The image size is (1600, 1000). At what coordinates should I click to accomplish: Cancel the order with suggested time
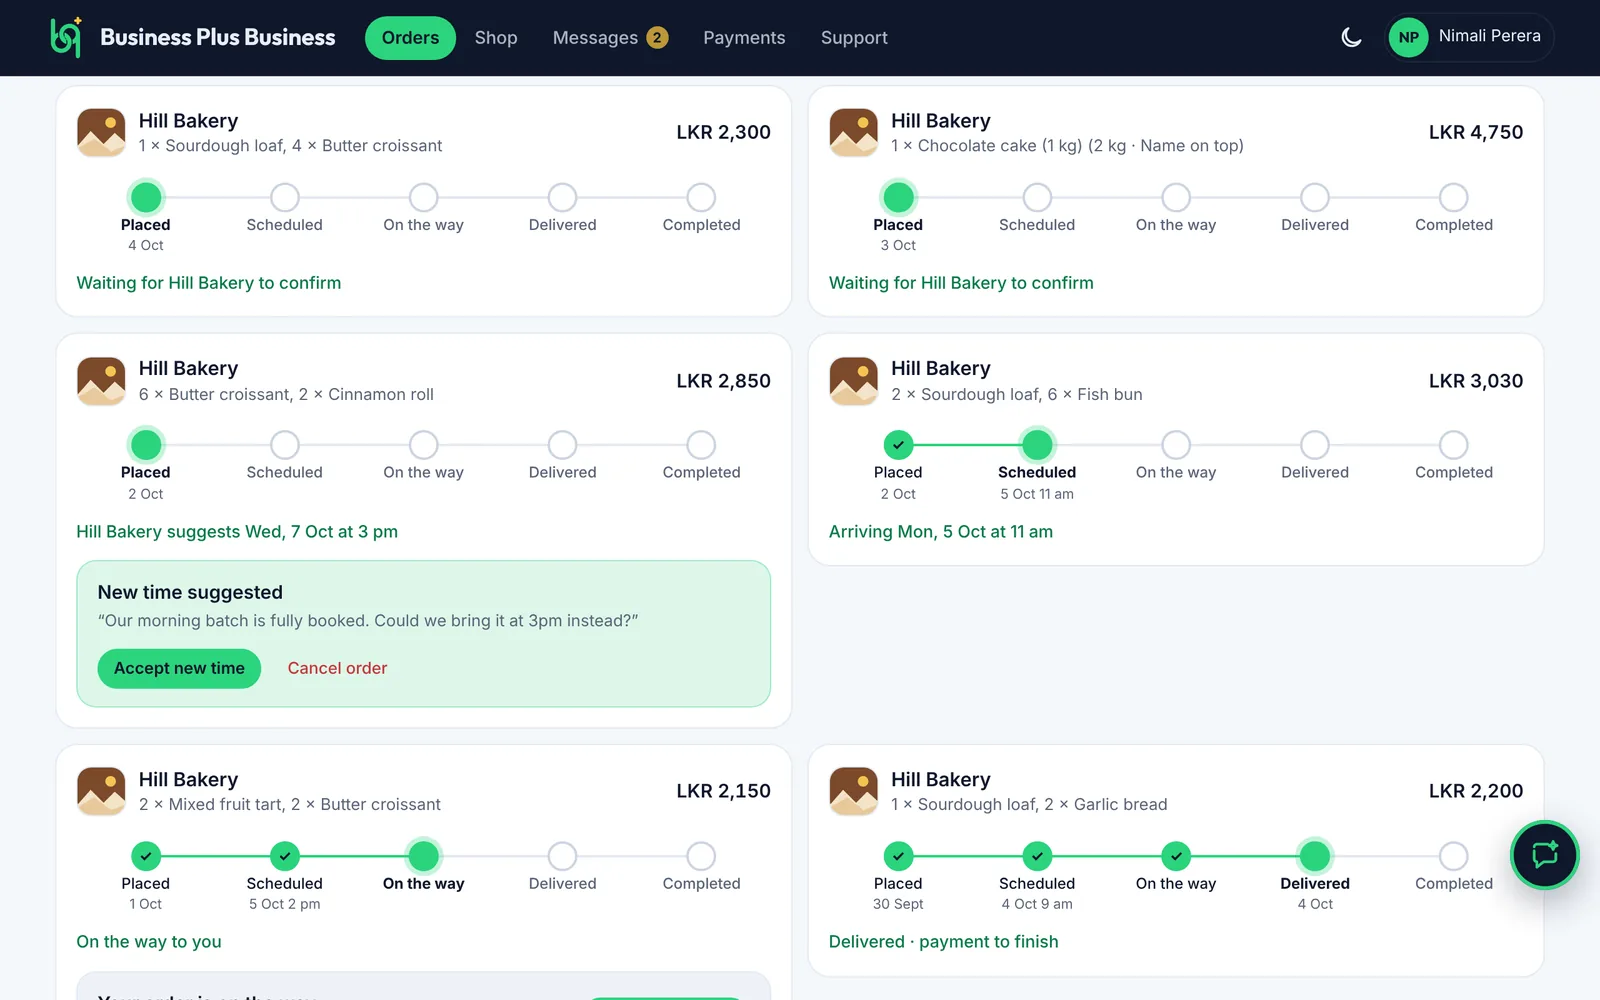(337, 668)
